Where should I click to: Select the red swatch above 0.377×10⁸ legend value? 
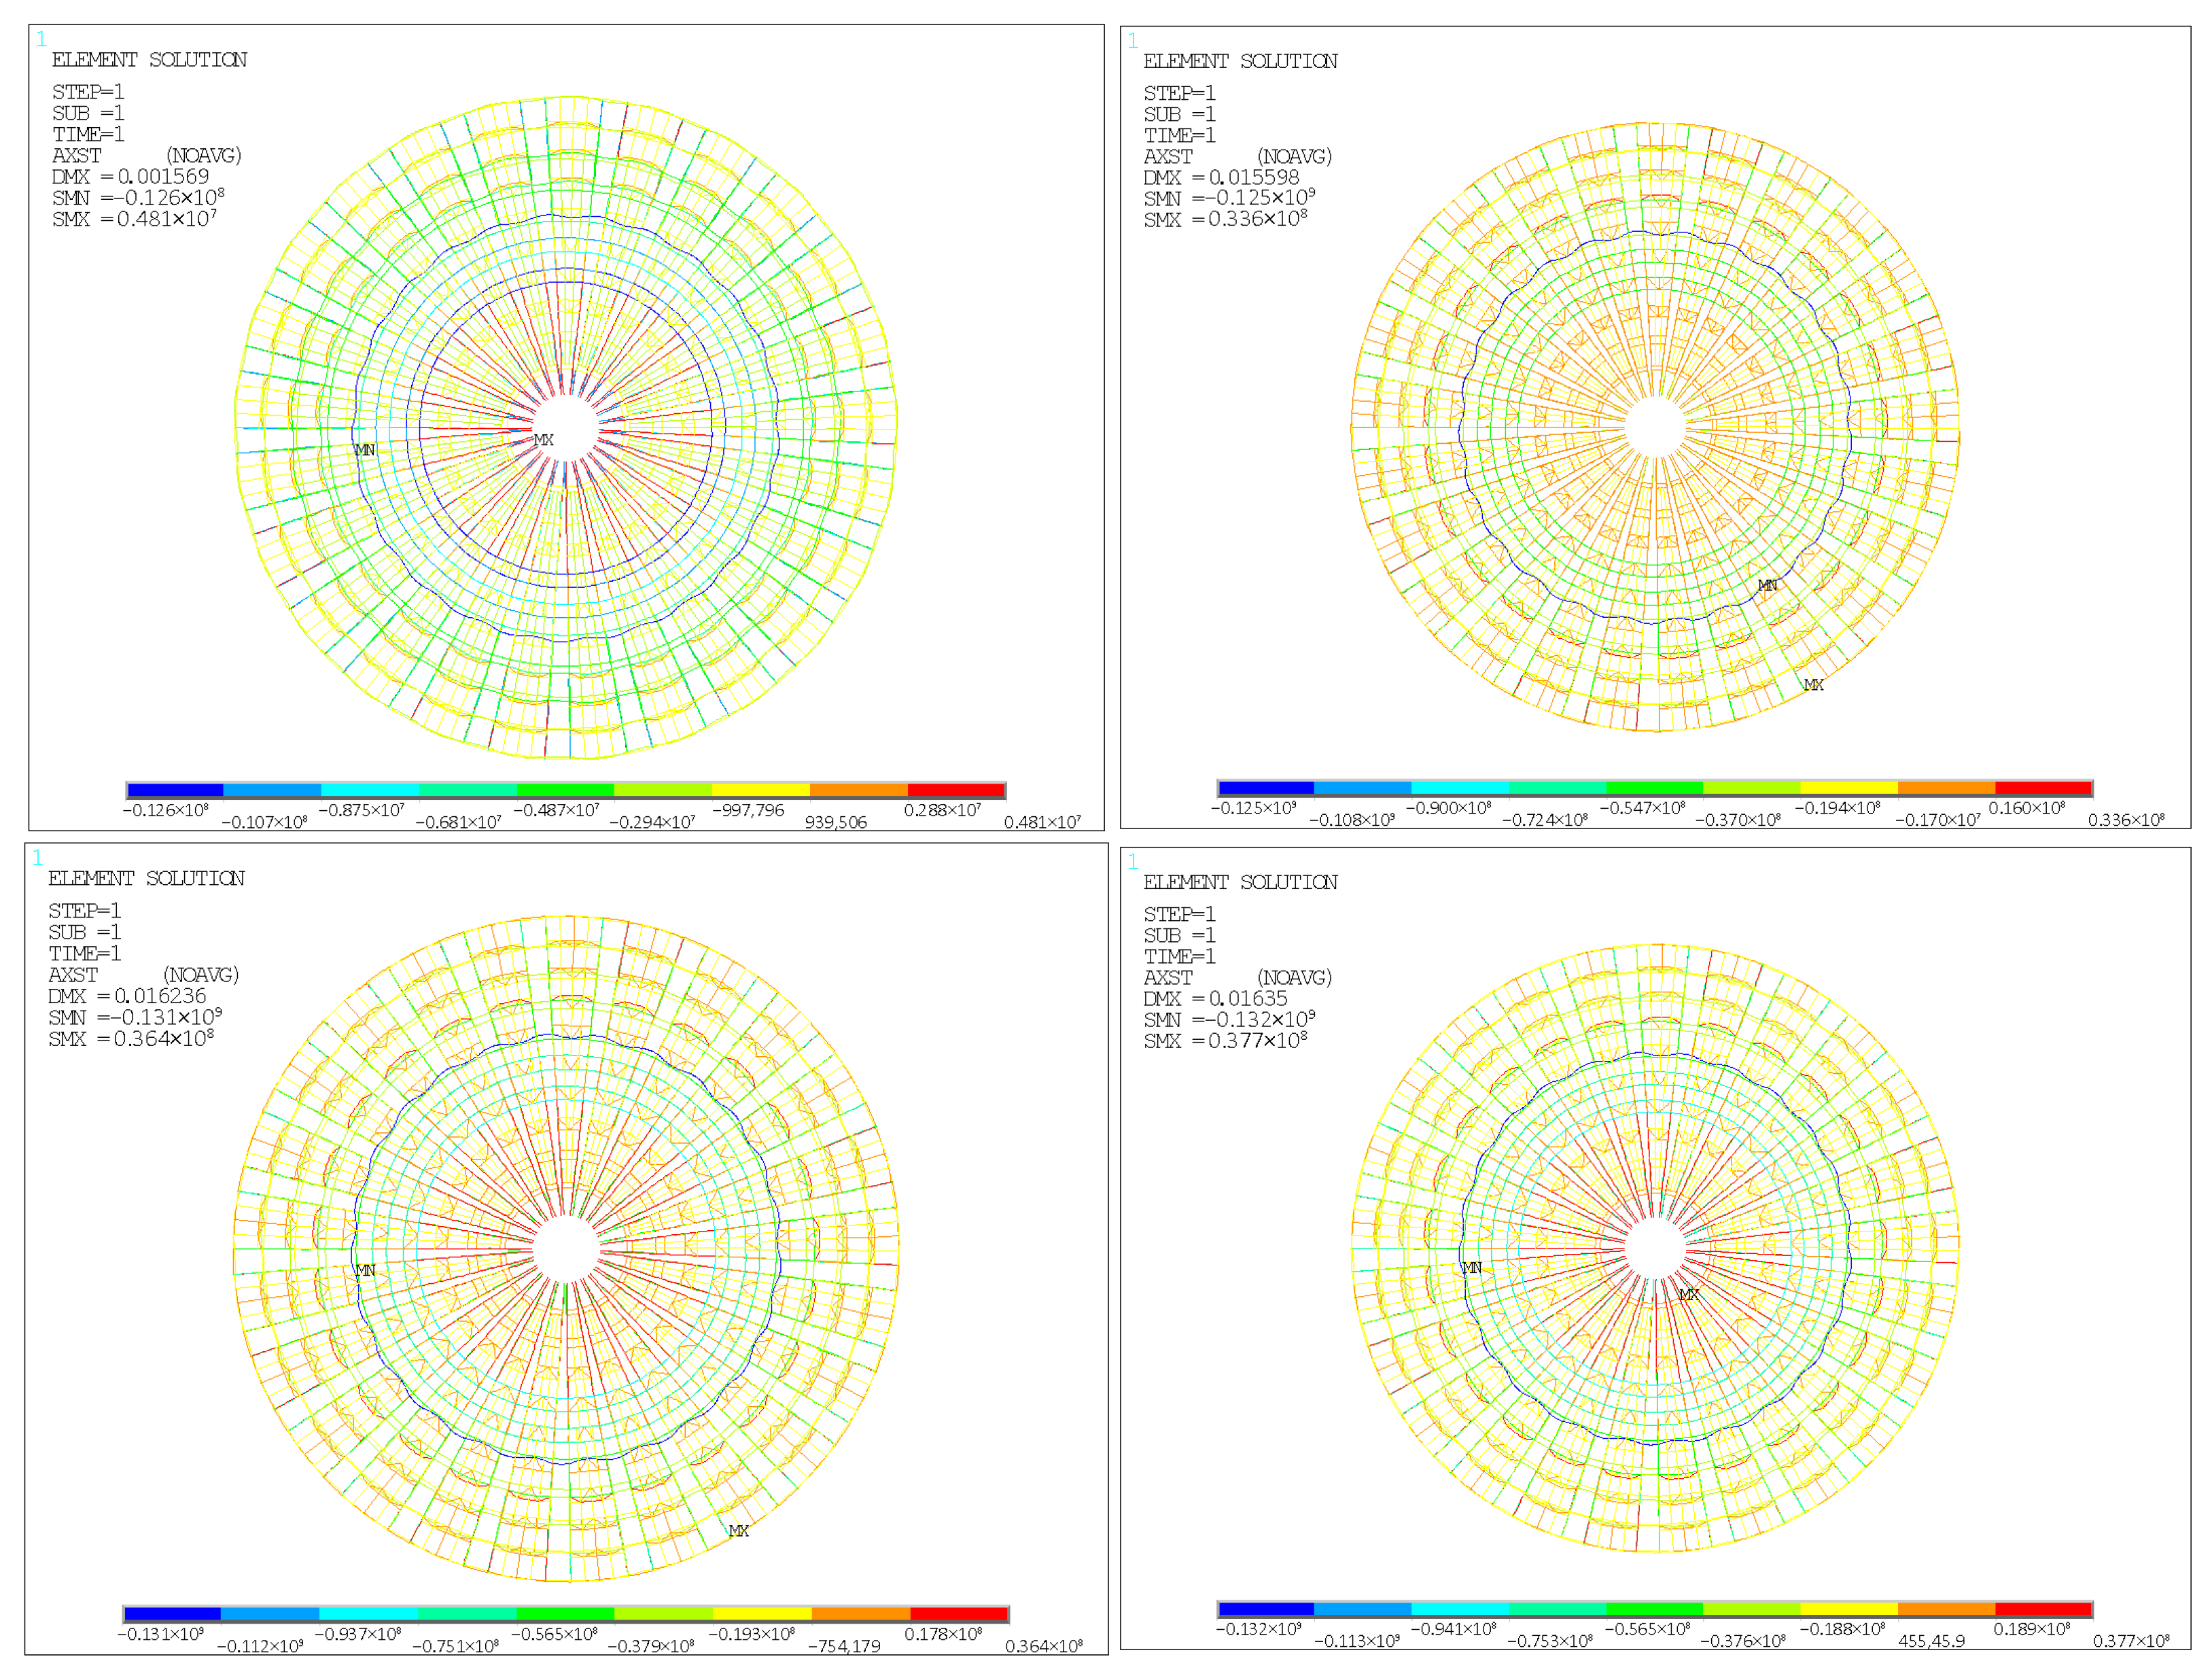pos(2043,1609)
